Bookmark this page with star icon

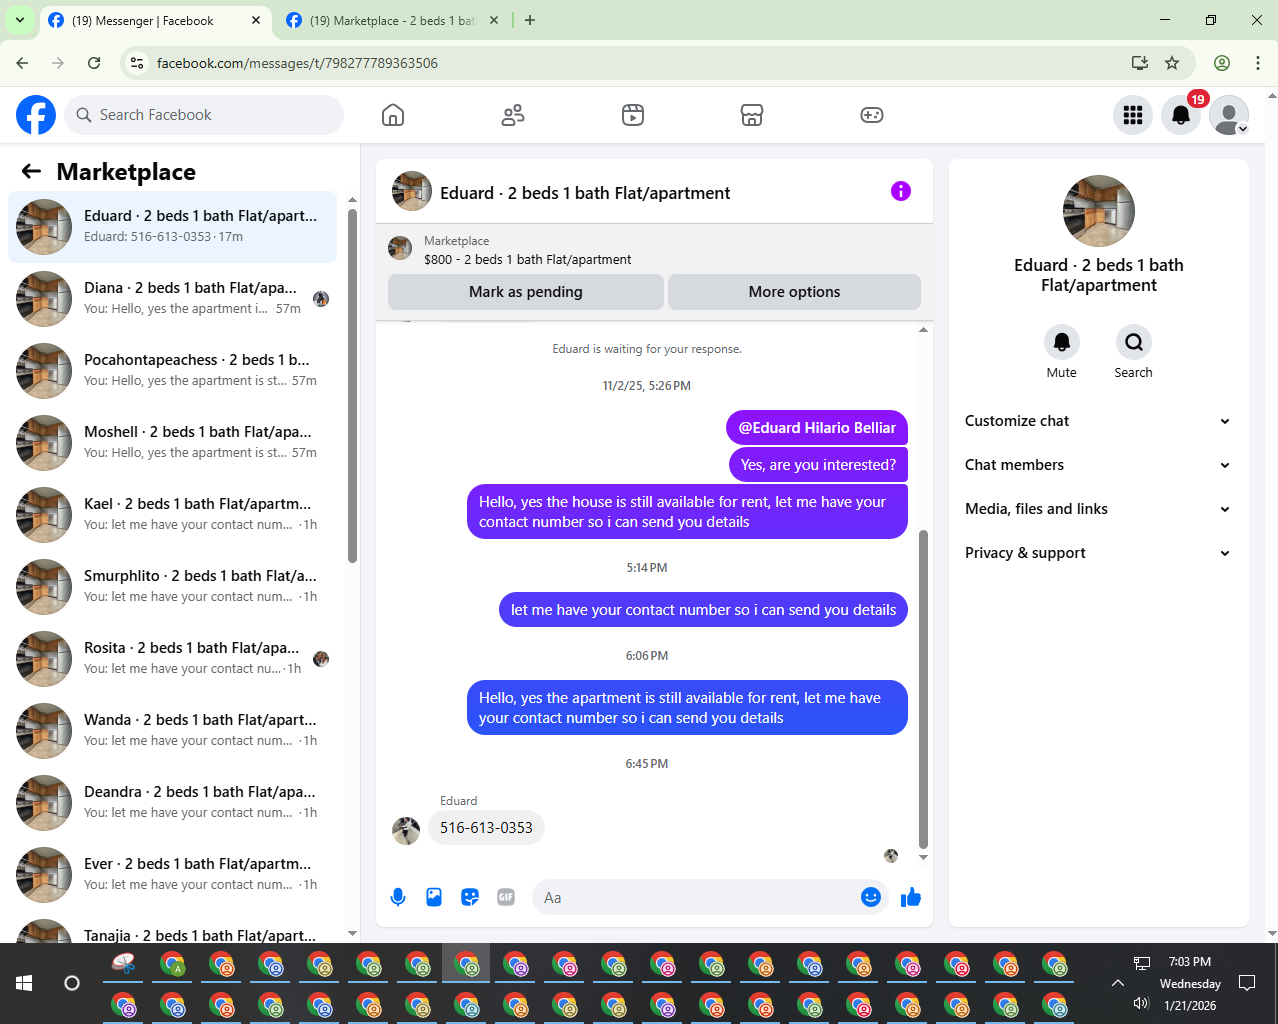click(1172, 63)
